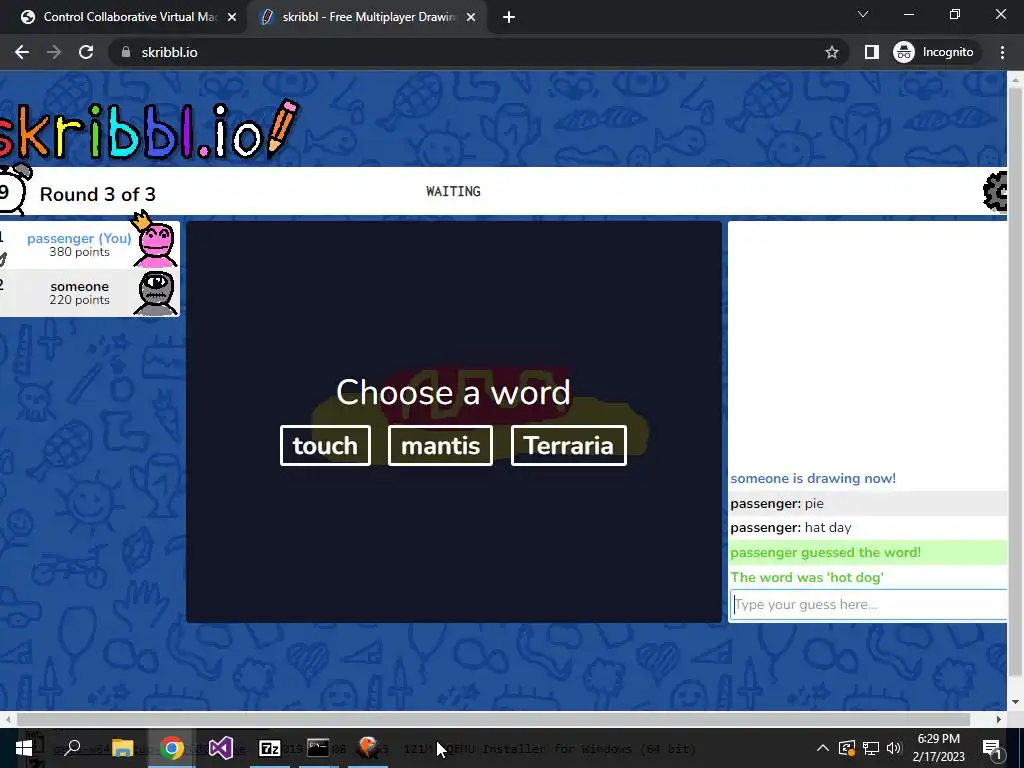Image resolution: width=1024 pixels, height=768 pixels.
Task: Open 7-Zip from taskbar
Action: 269,748
